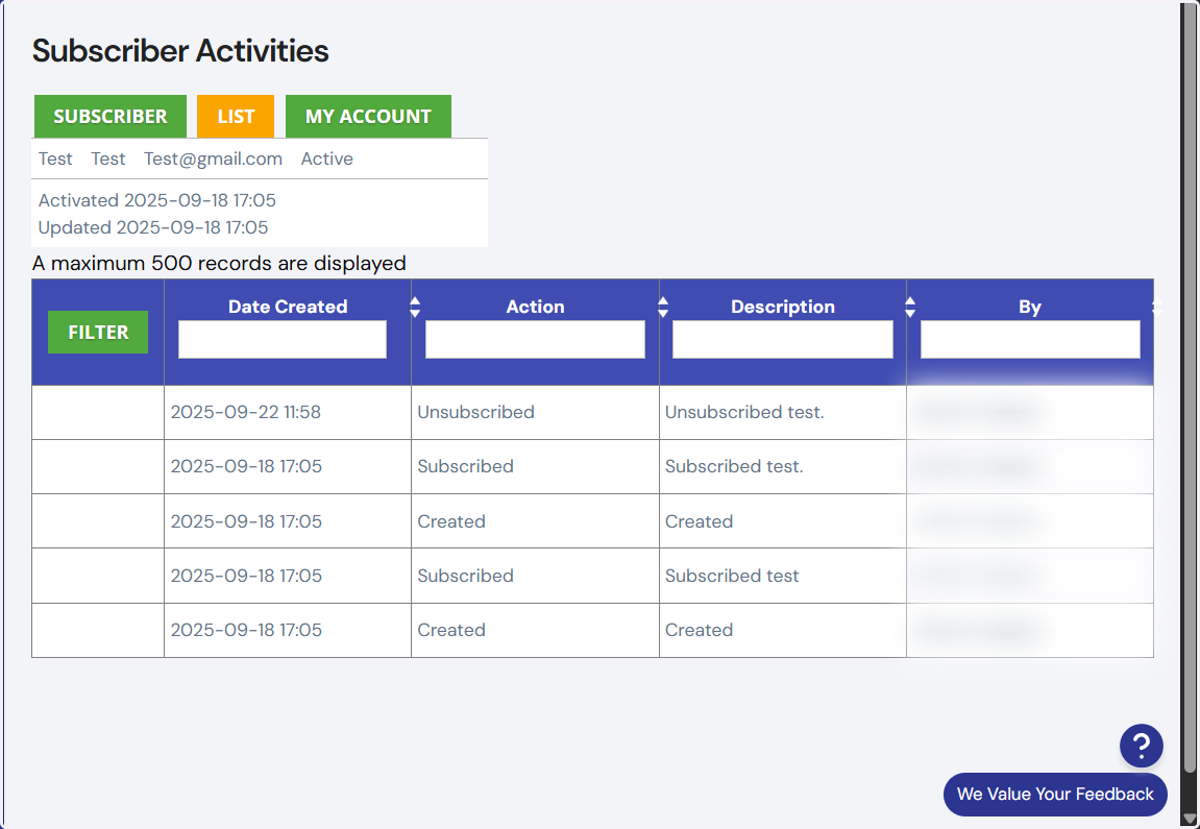
Task: Open We Value Your Feedback button
Action: 1055,794
